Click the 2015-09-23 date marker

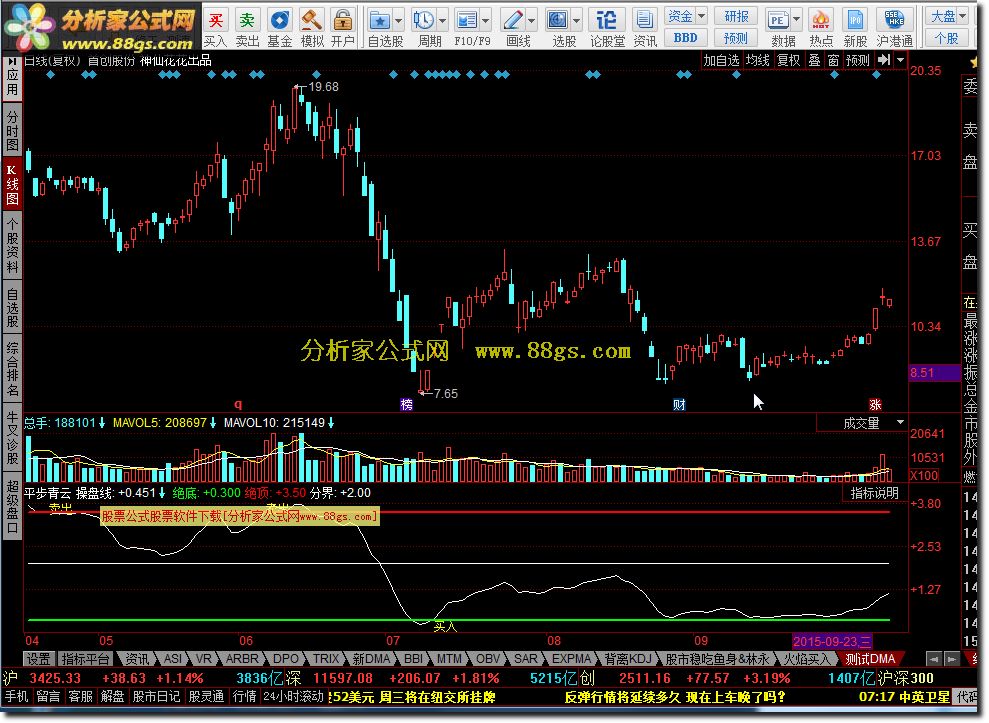pos(832,642)
